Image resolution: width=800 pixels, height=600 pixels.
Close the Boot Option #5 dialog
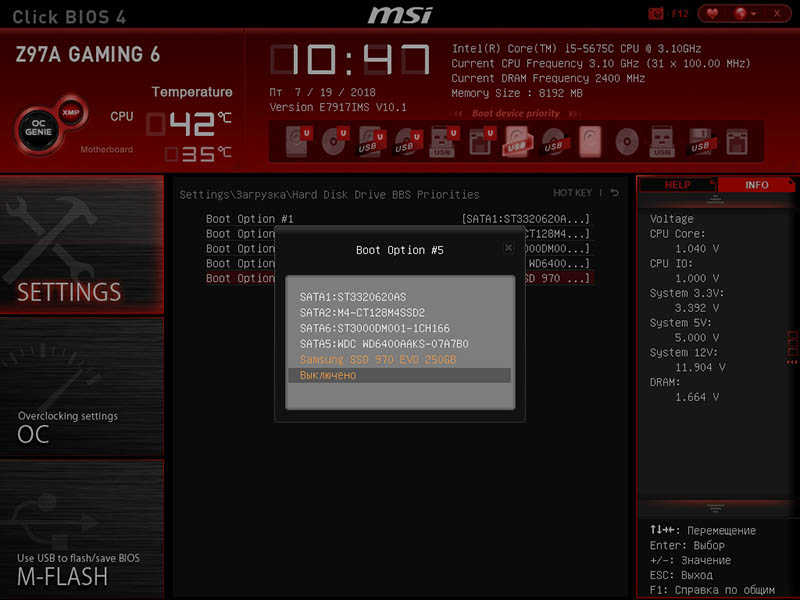tap(508, 247)
